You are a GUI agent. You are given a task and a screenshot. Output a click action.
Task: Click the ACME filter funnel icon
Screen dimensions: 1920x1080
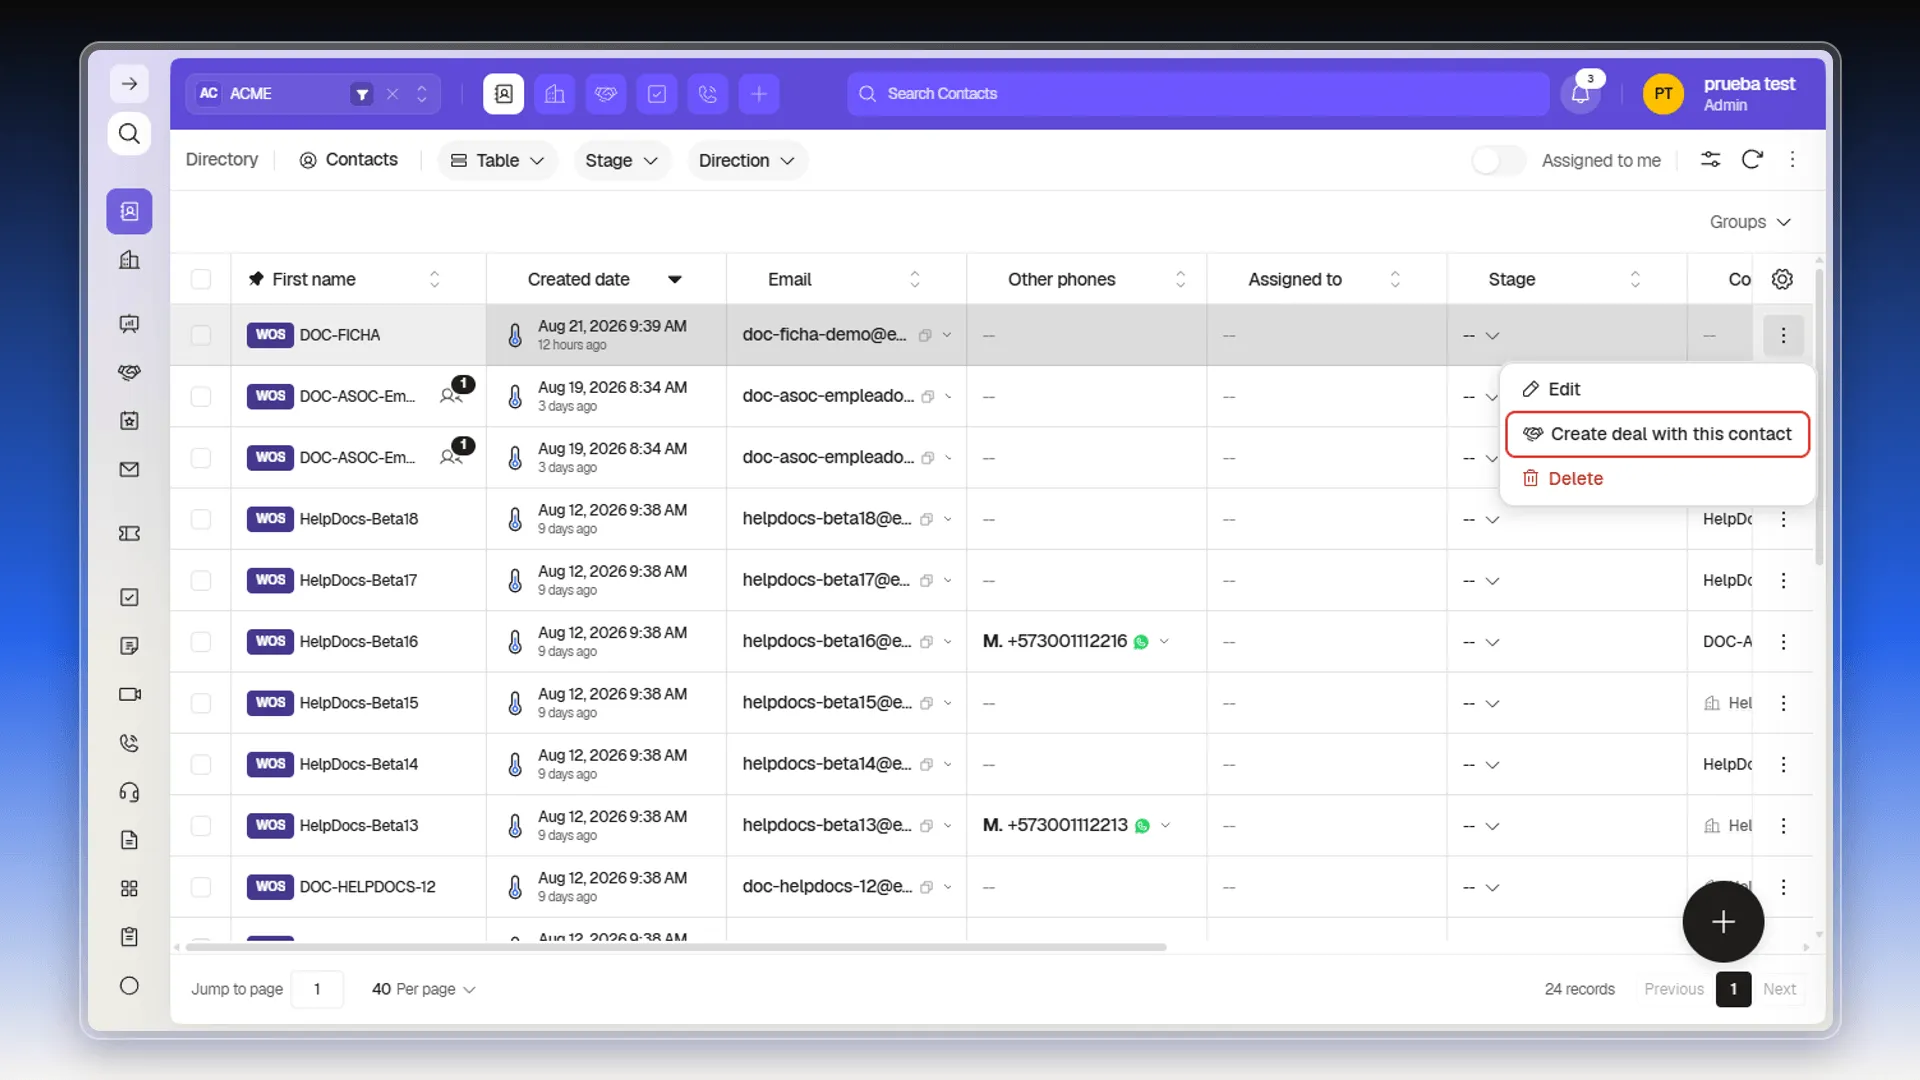coord(362,94)
